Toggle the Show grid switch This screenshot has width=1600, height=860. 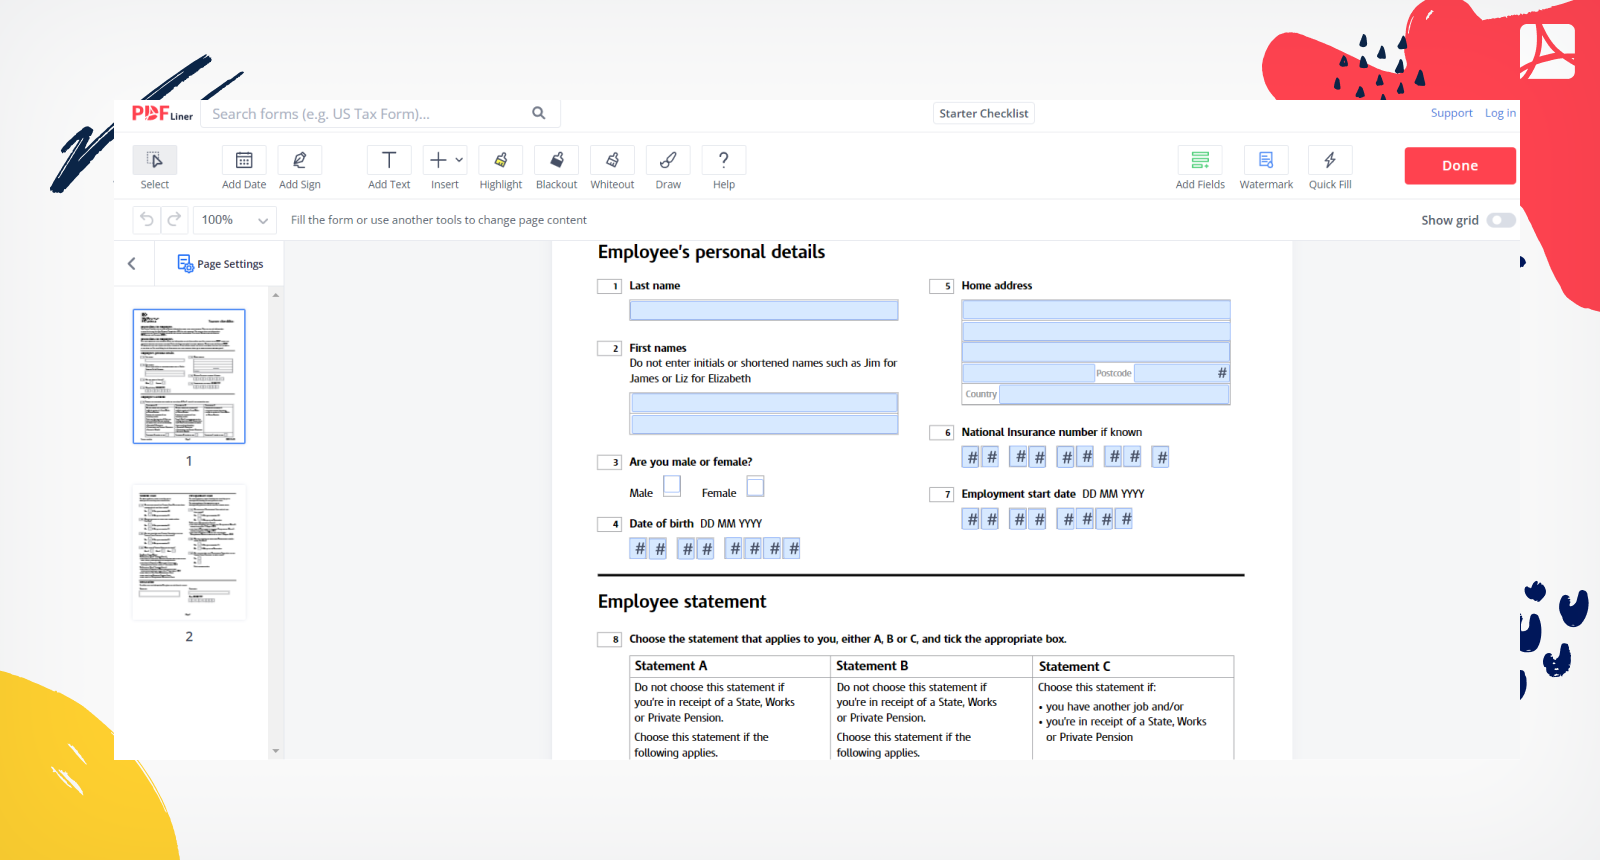click(x=1500, y=220)
